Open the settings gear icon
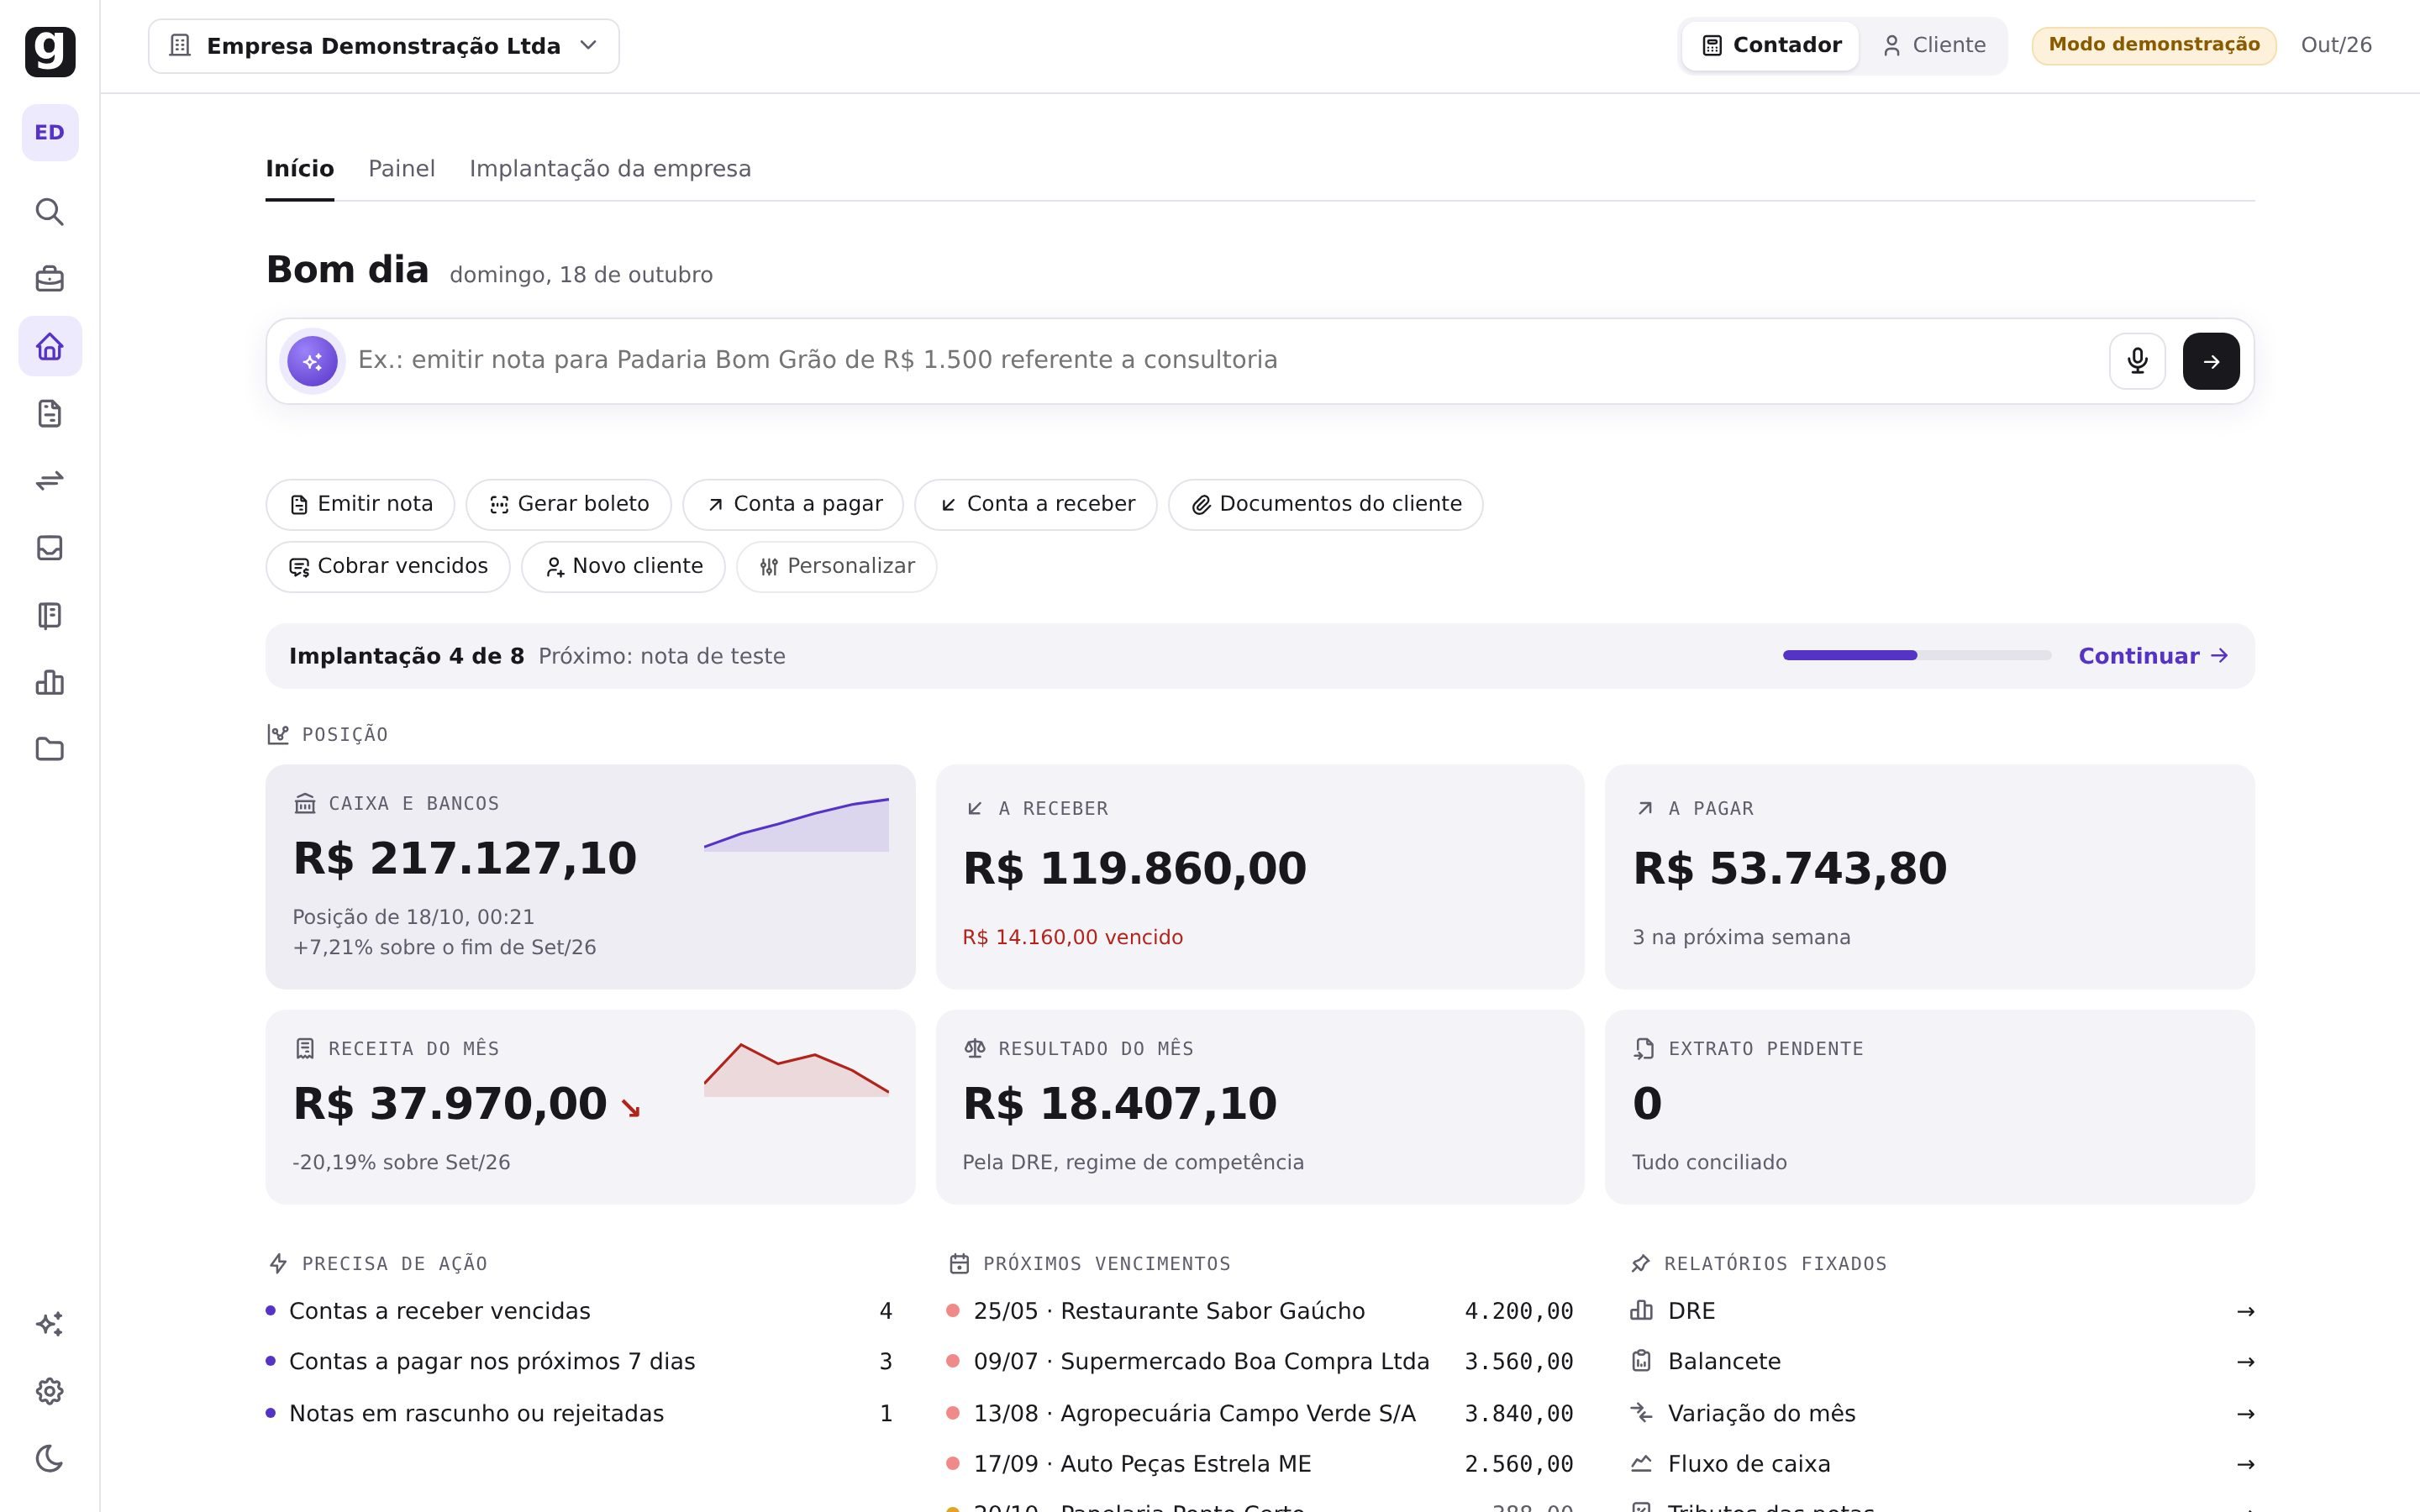This screenshot has width=2420, height=1512. pos(50,1391)
